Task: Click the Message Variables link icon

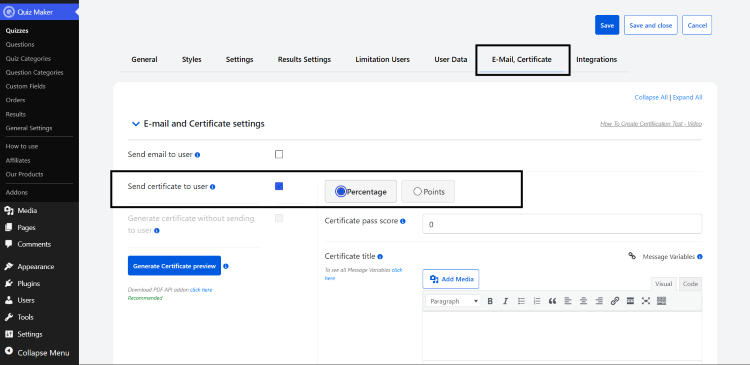Action: click(632, 256)
